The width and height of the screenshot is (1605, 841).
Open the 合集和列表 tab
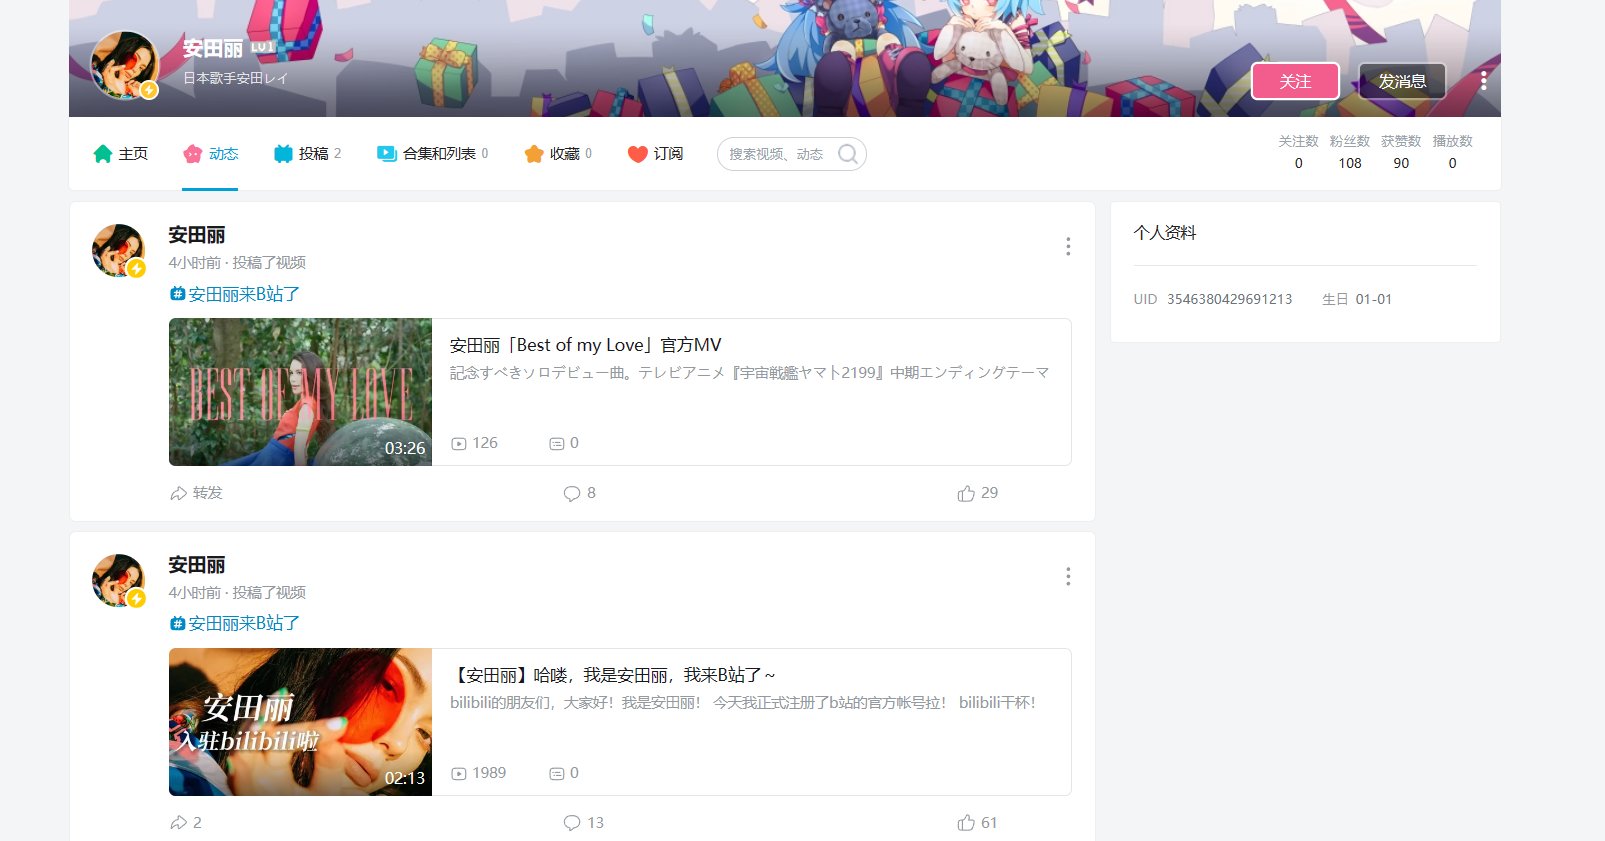tap(432, 154)
